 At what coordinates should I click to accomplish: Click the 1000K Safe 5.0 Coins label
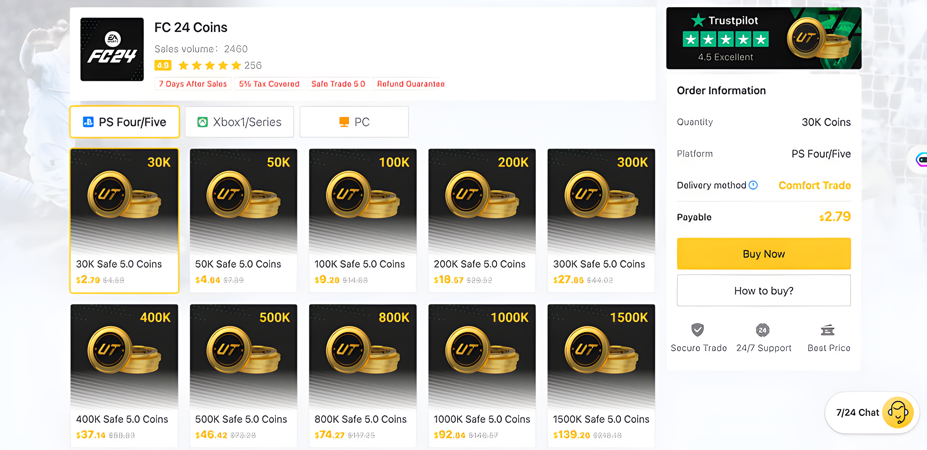tap(482, 419)
